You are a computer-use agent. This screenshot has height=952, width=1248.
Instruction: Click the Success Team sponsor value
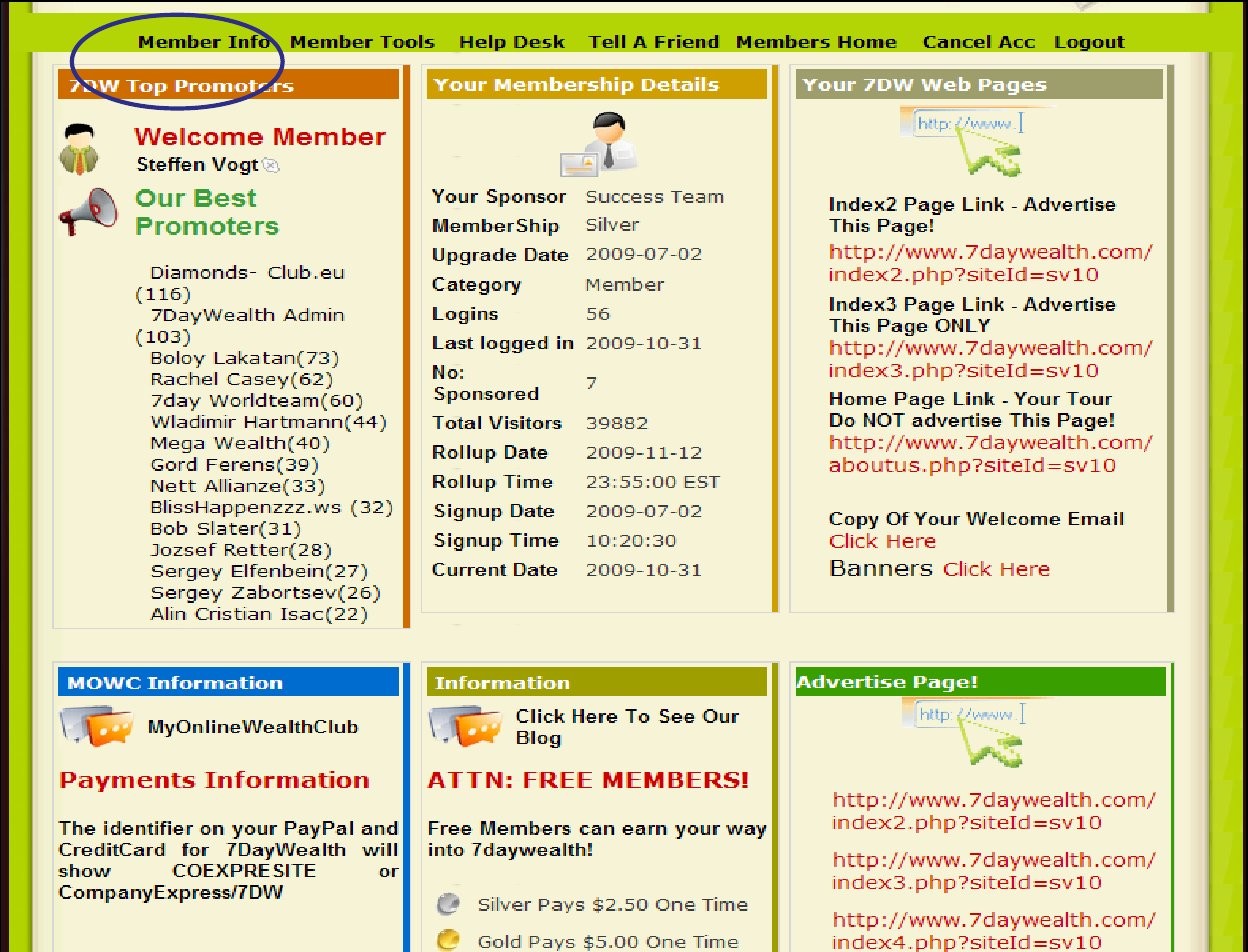coord(655,197)
